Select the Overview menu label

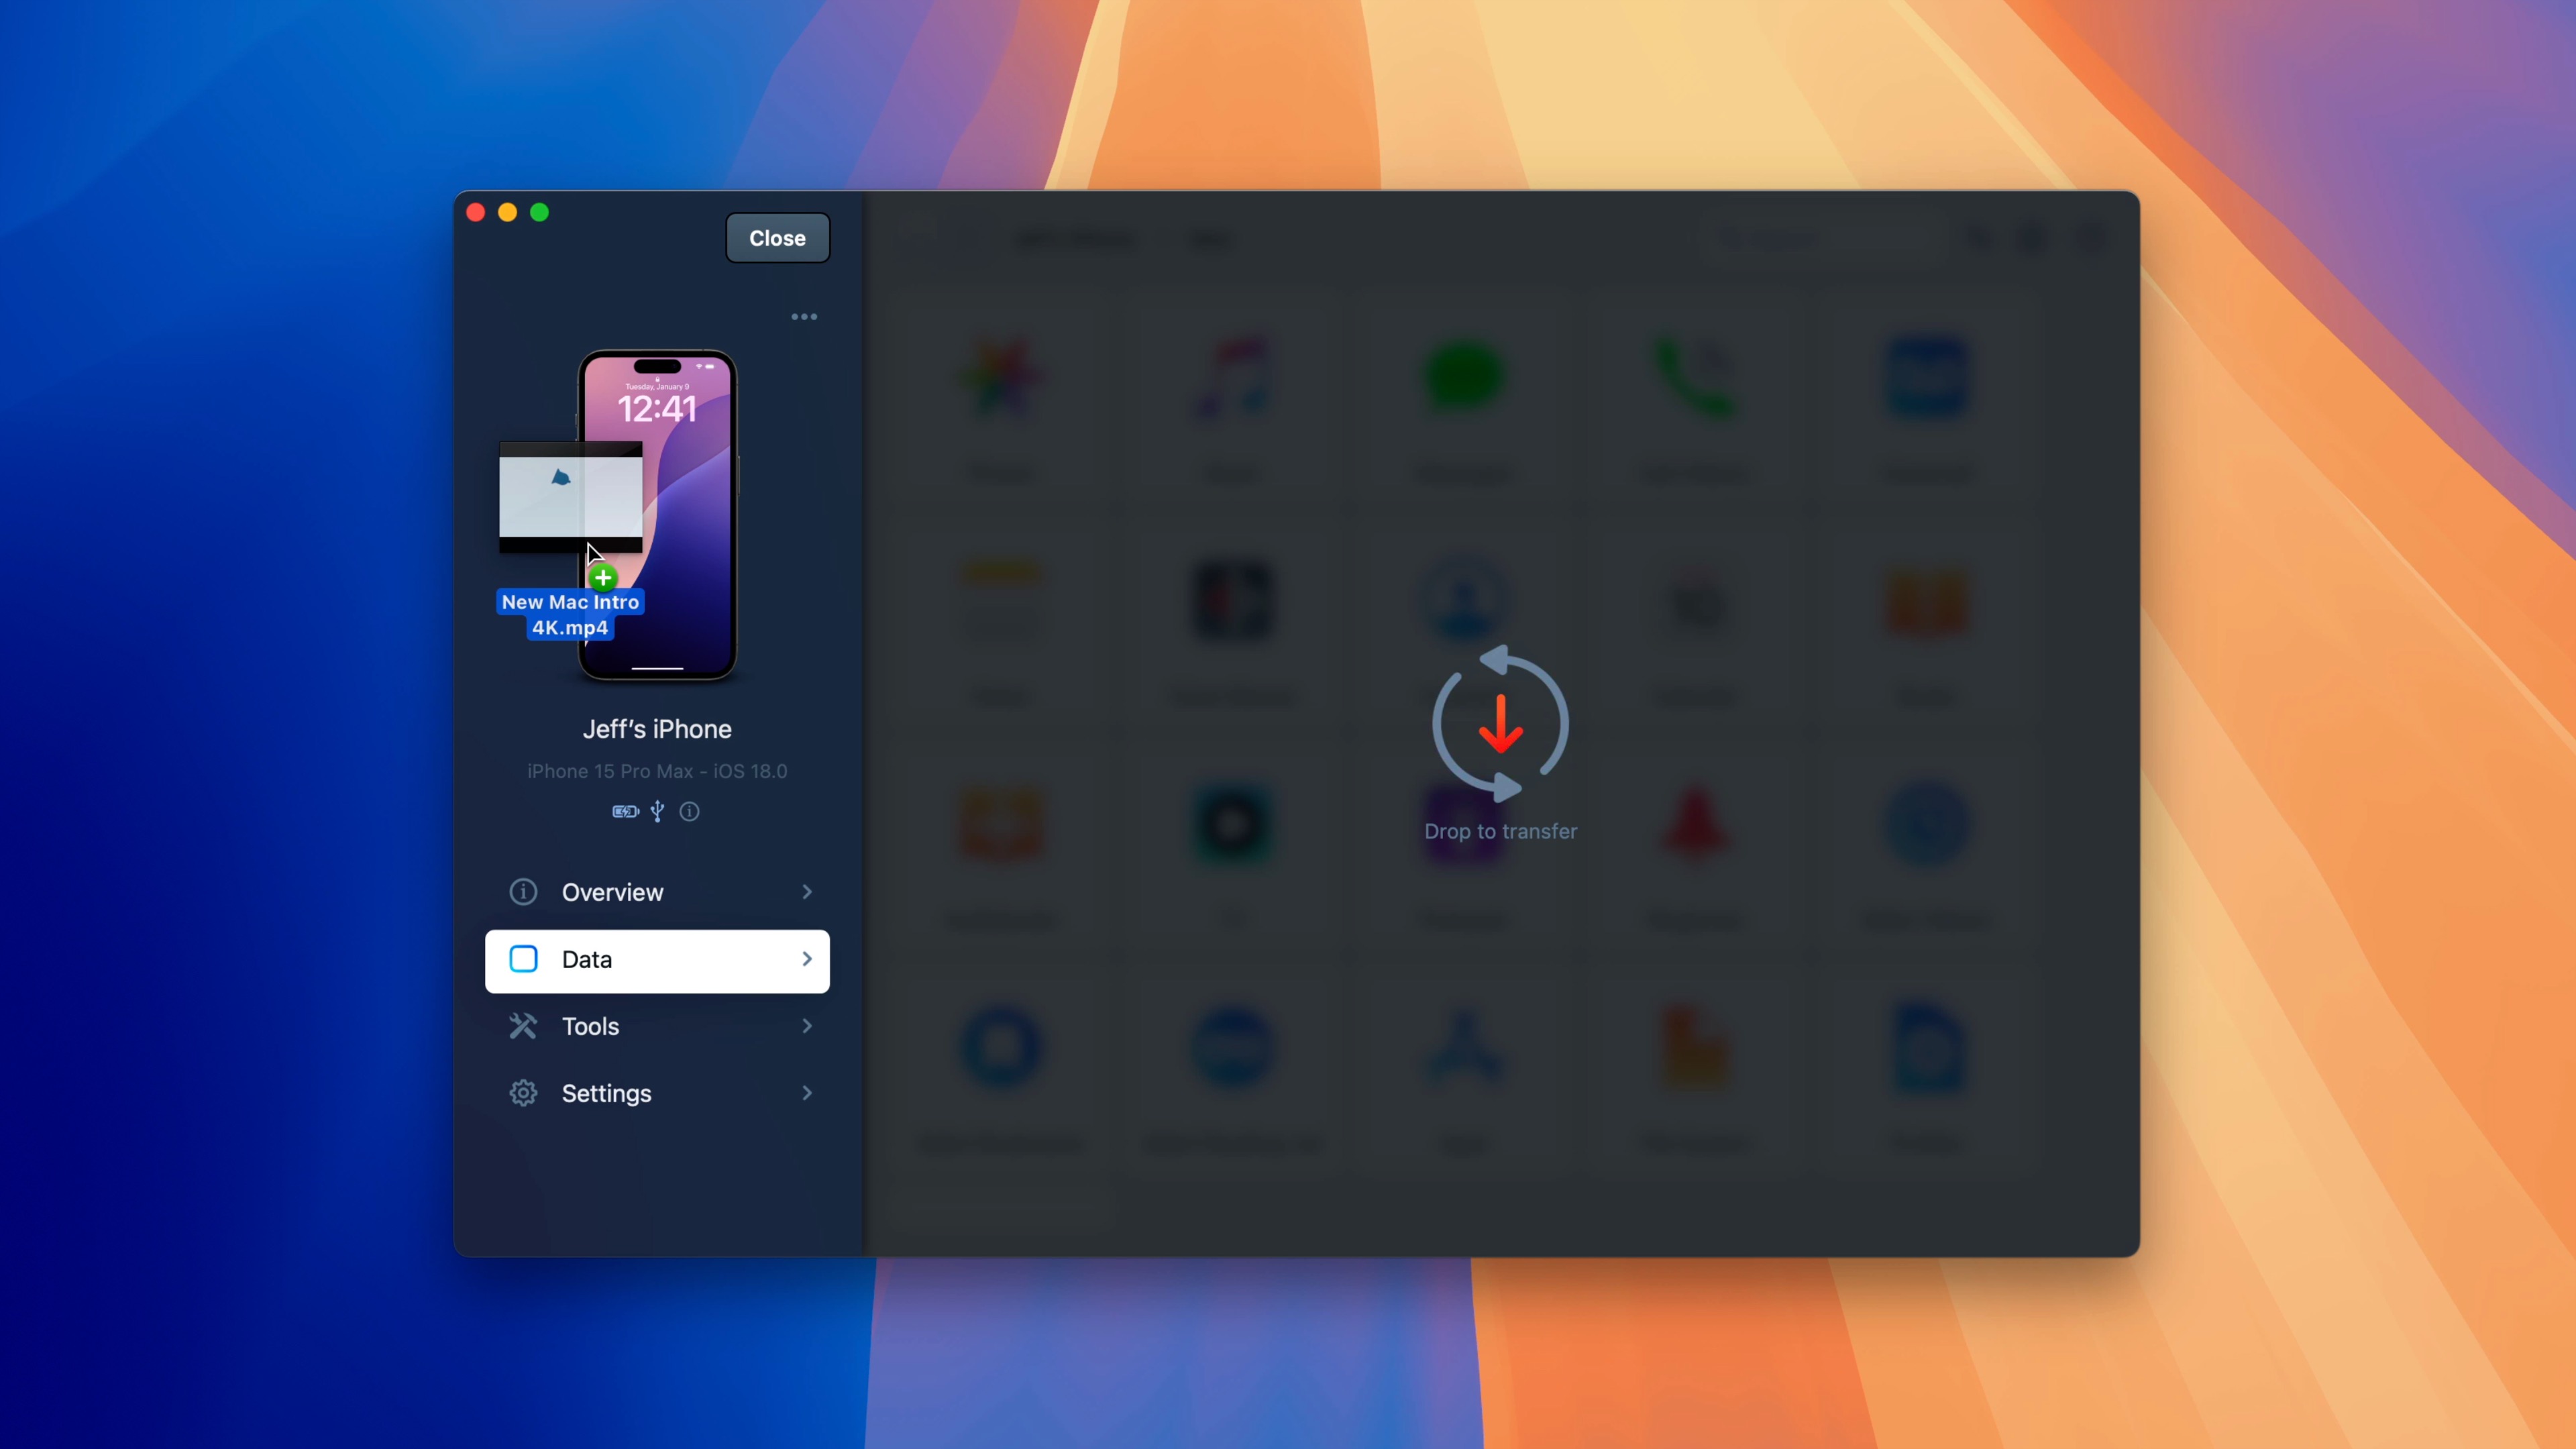(x=612, y=892)
